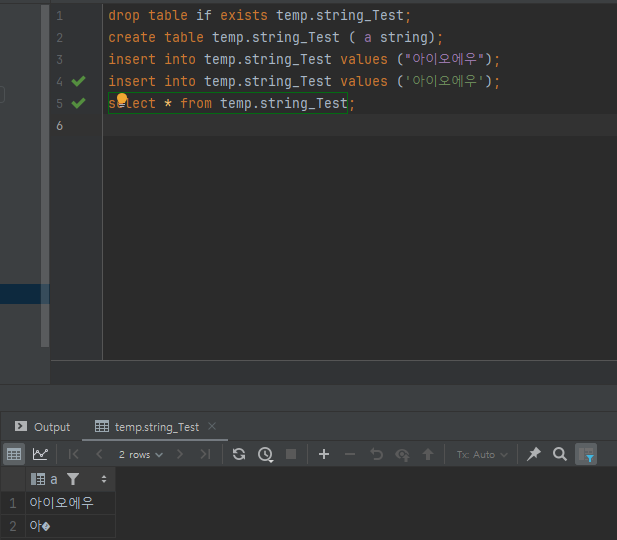Click column a header
This screenshot has width=617, height=540.
click(54, 479)
